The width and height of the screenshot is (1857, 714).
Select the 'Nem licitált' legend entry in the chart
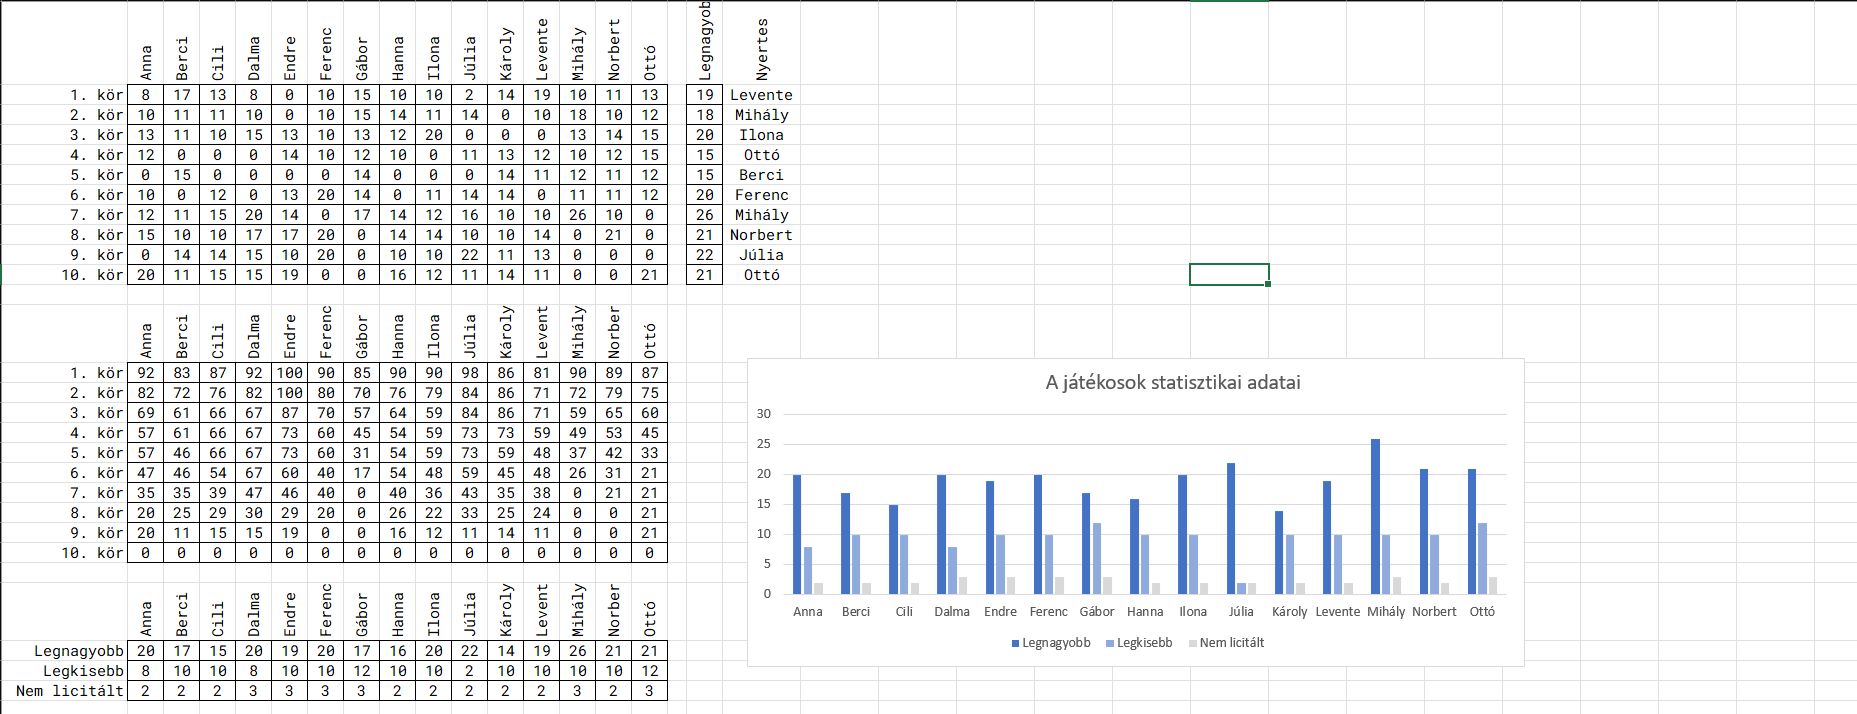pos(1230,643)
